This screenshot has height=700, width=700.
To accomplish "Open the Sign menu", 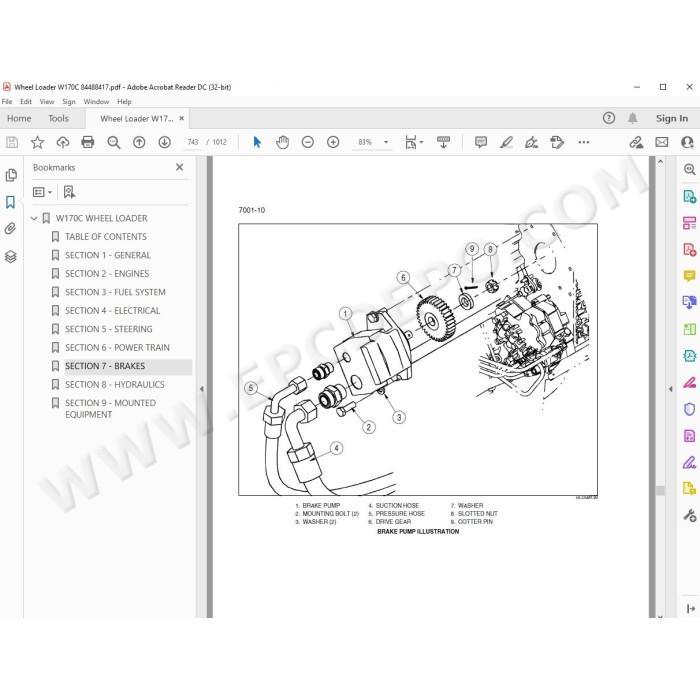I will 69,102.
